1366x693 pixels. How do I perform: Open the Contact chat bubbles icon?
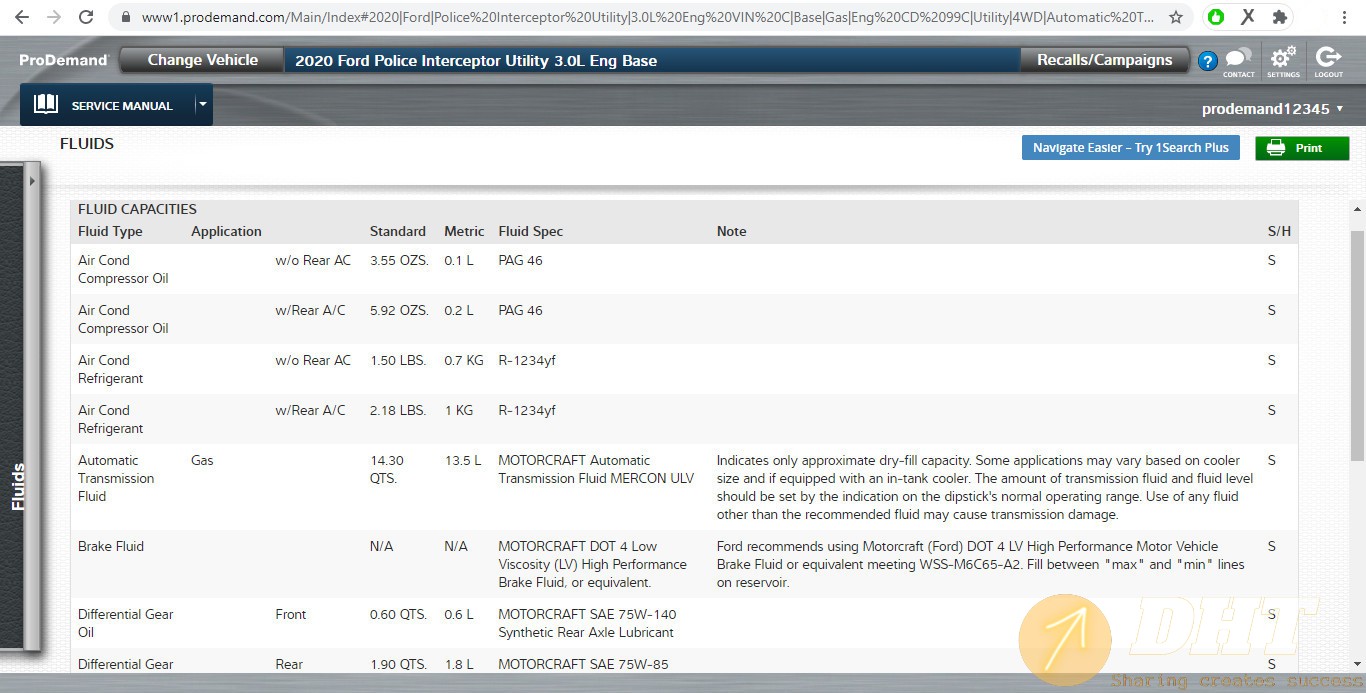[1238, 60]
